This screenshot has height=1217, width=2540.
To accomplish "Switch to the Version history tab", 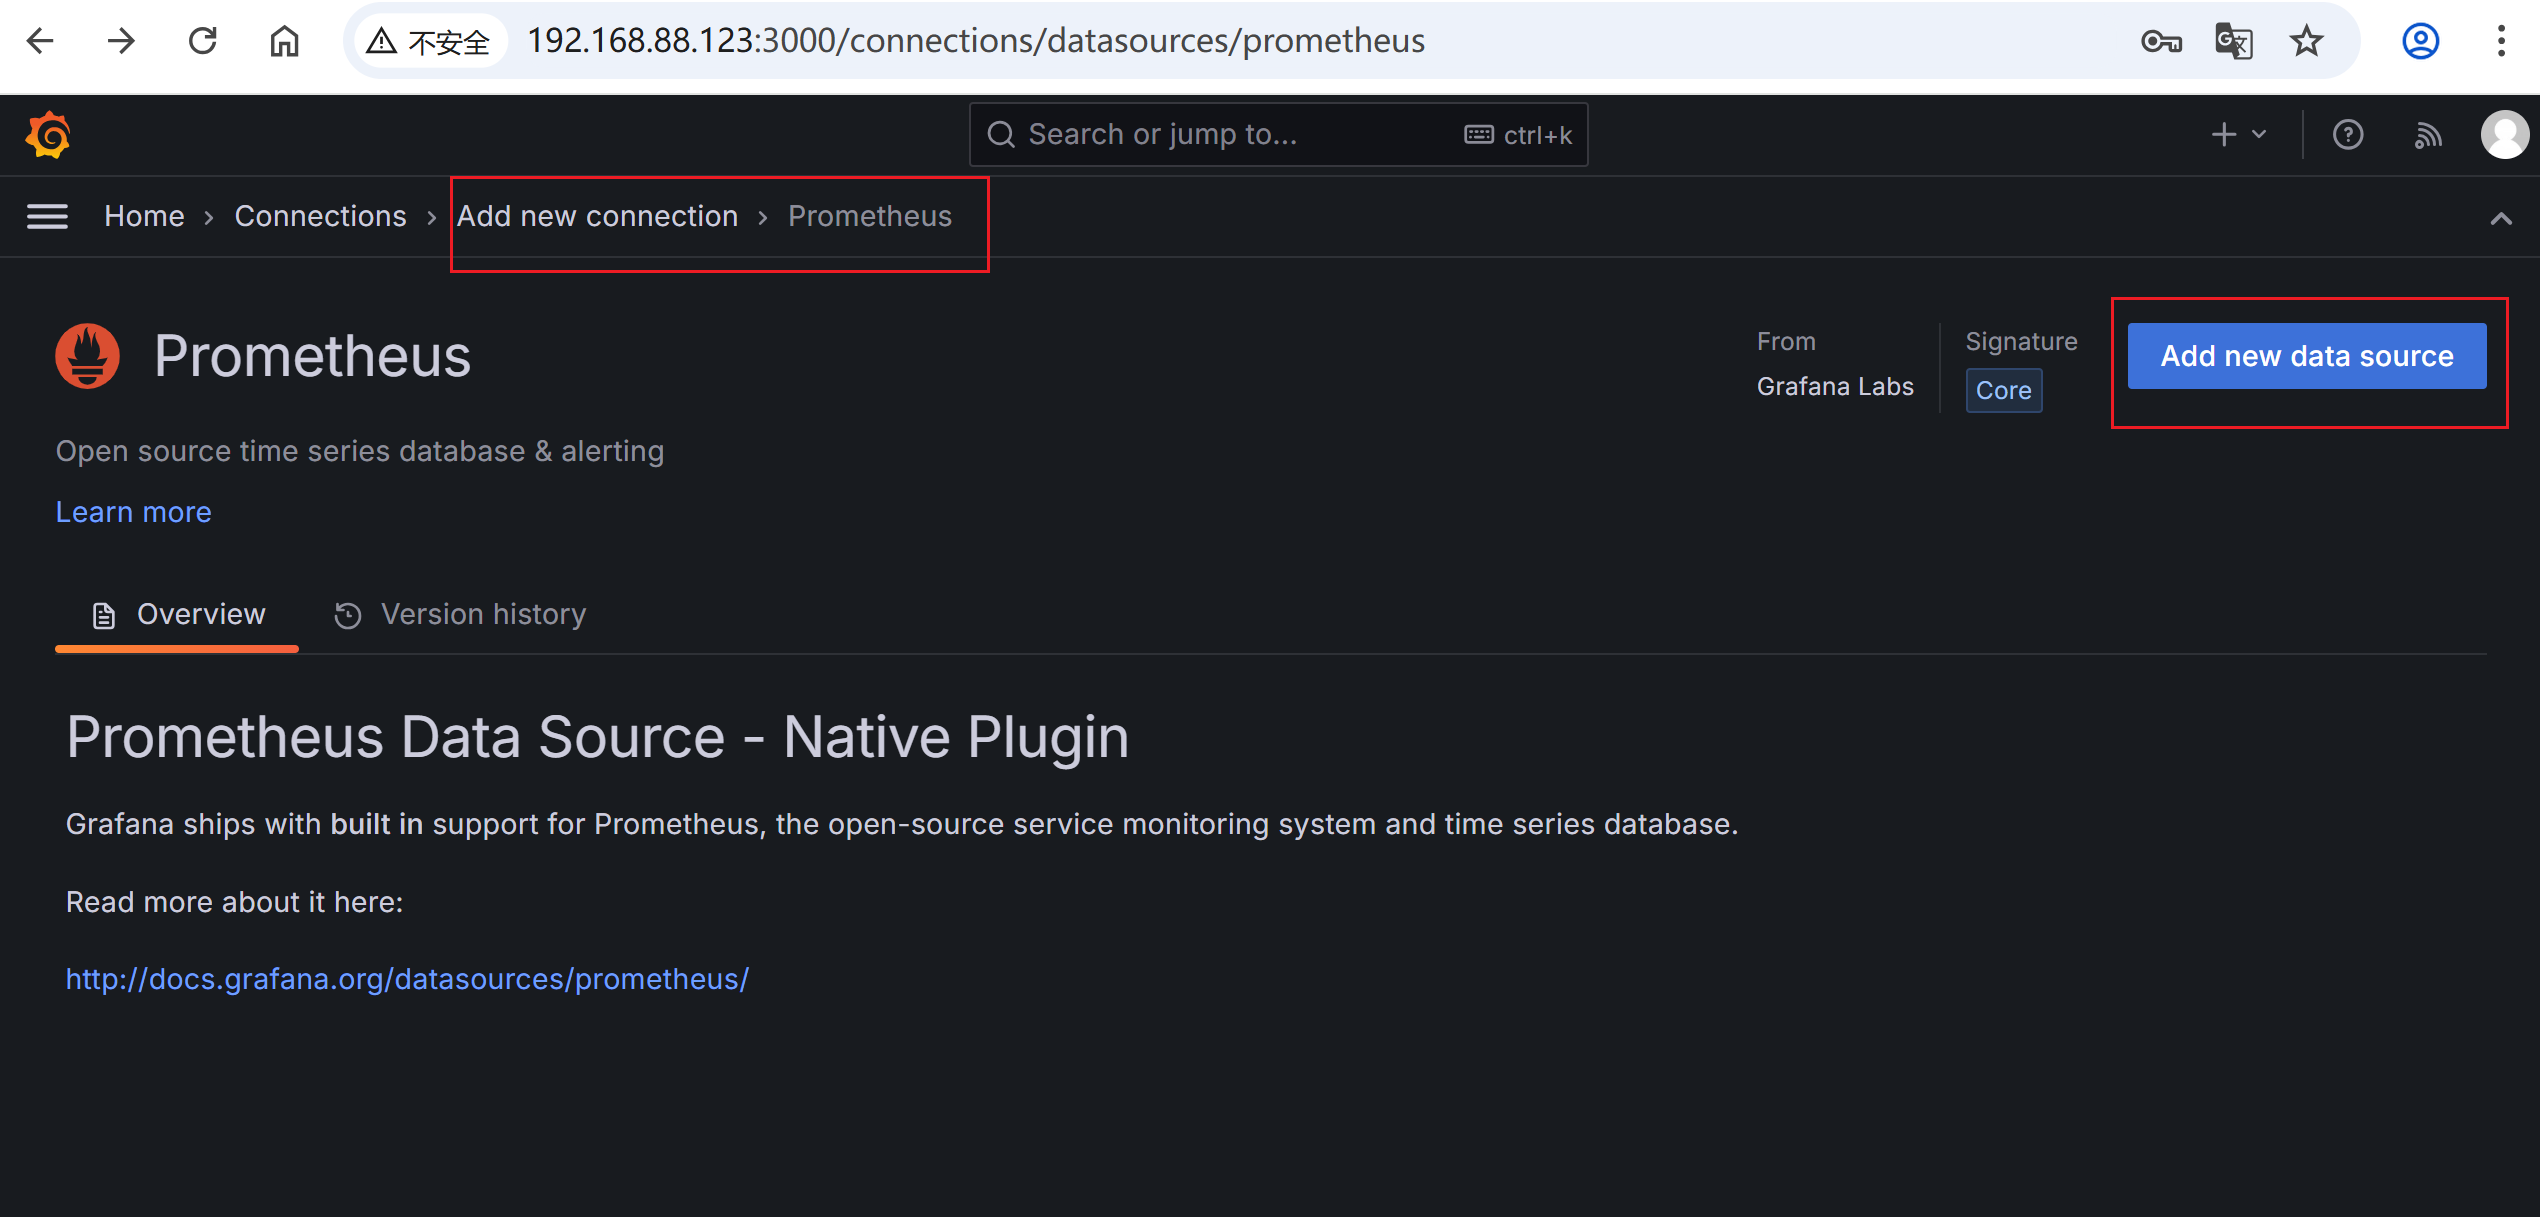I will click(x=461, y=614).
